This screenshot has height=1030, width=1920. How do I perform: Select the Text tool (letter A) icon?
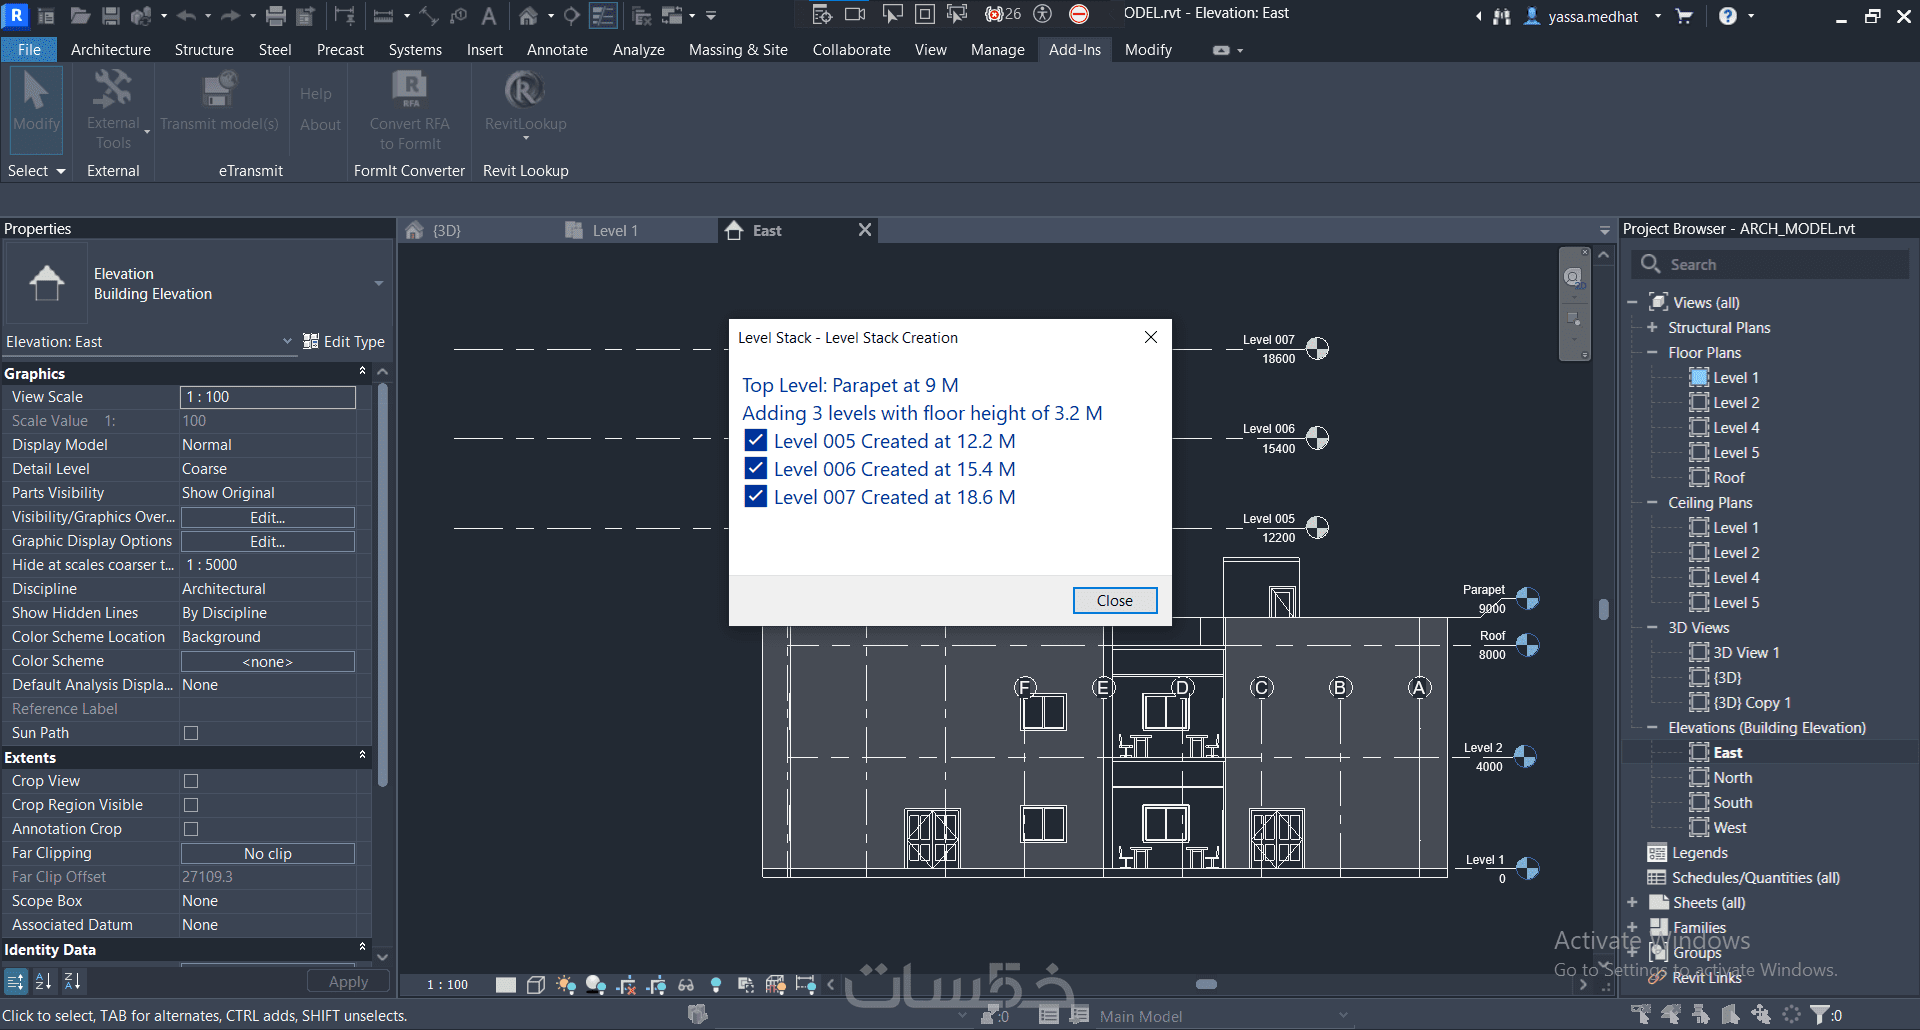point(489,15)
